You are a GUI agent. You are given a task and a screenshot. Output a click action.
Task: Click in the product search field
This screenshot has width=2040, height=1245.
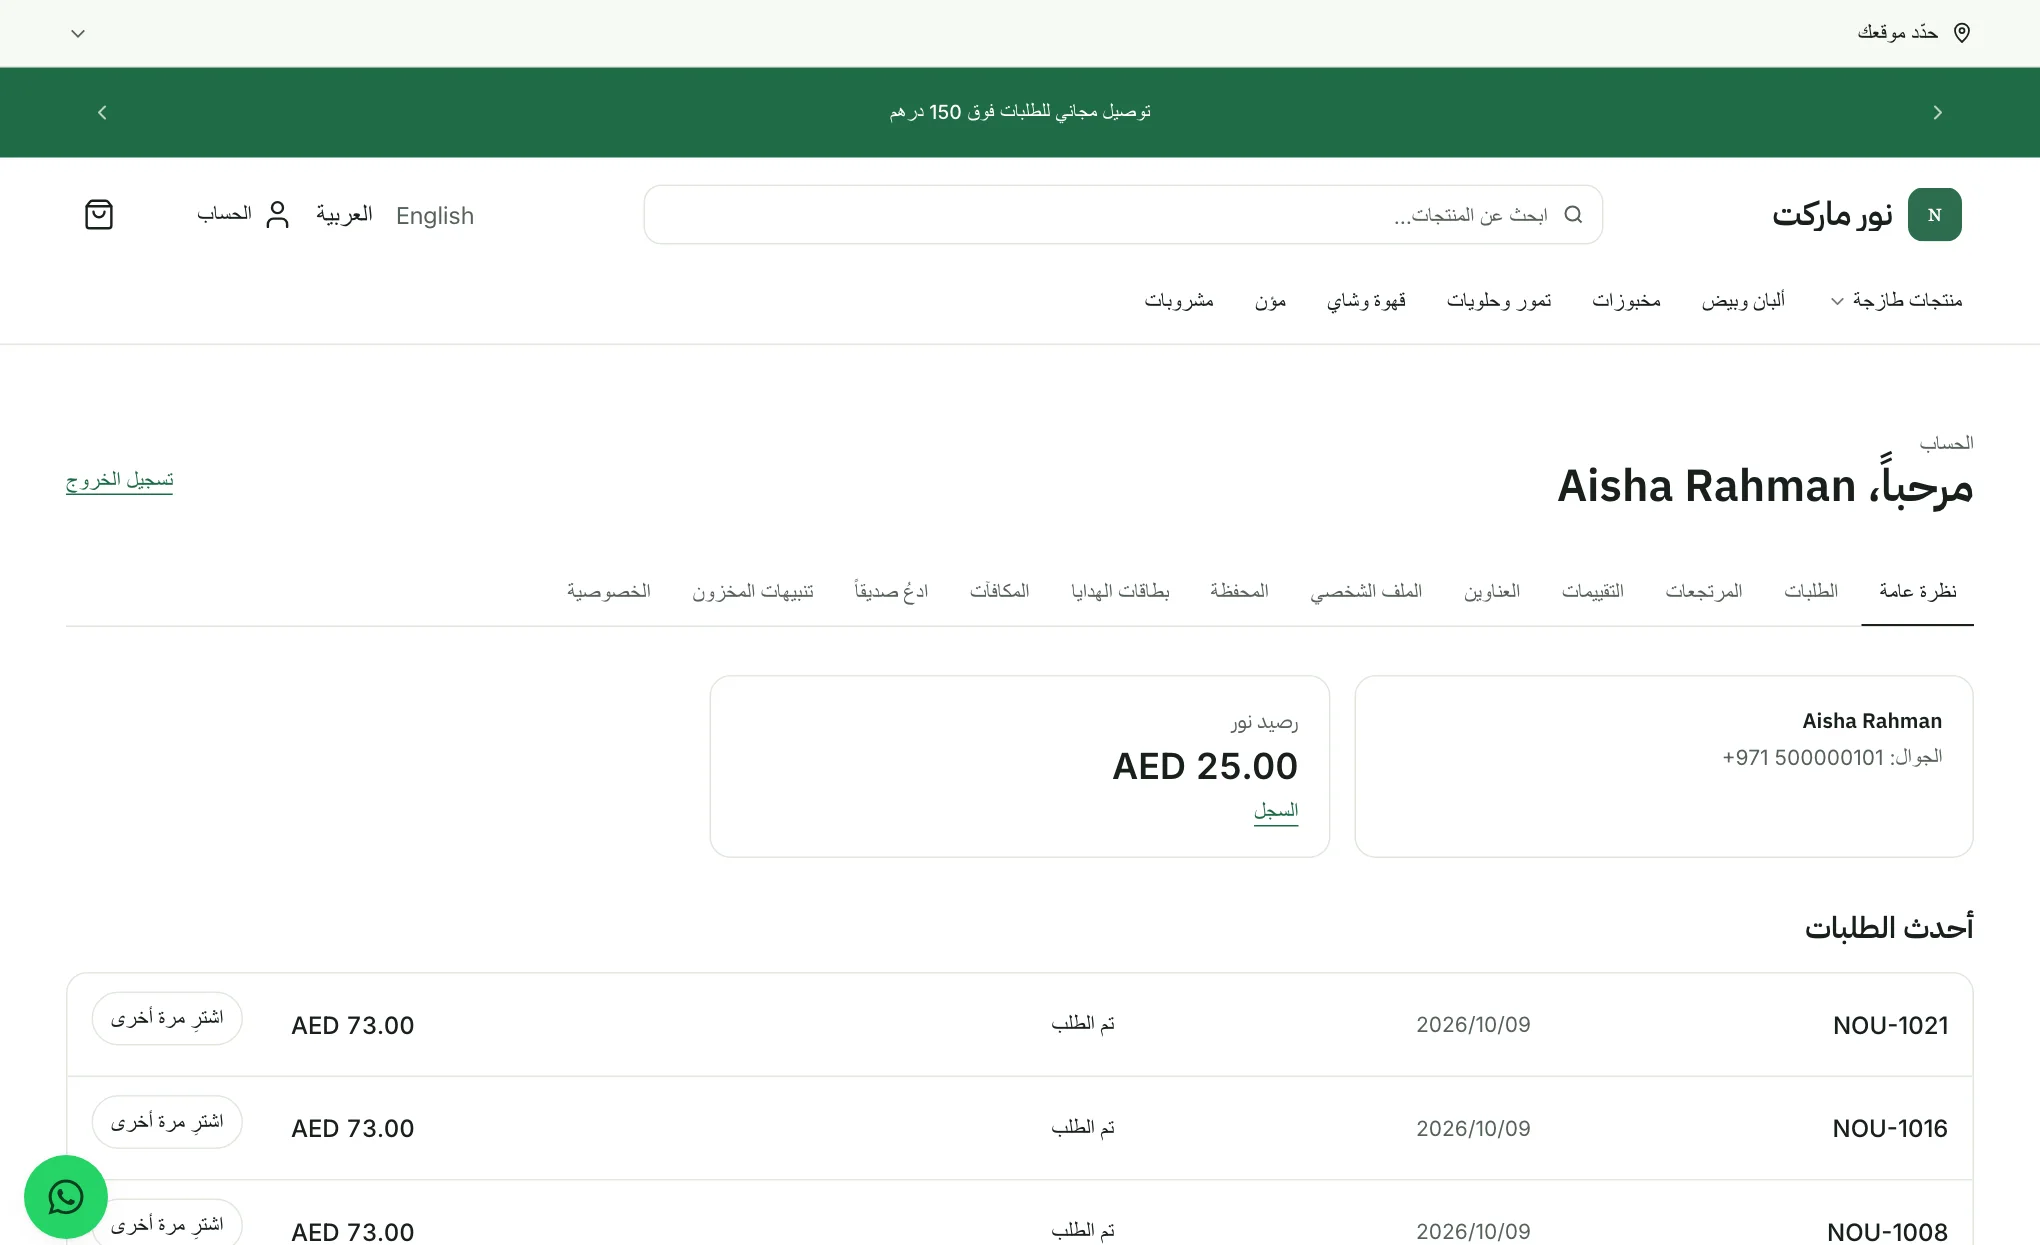(x=1123, y=215)
